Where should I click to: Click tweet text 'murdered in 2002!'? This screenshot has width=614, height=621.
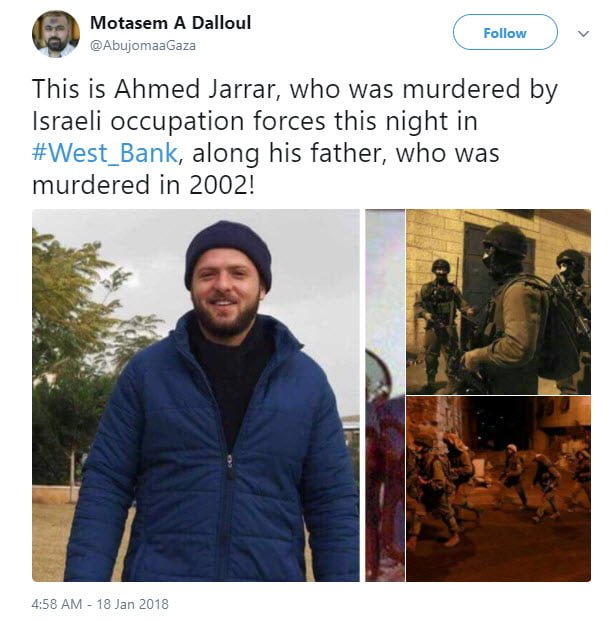[x=143, y=185]
